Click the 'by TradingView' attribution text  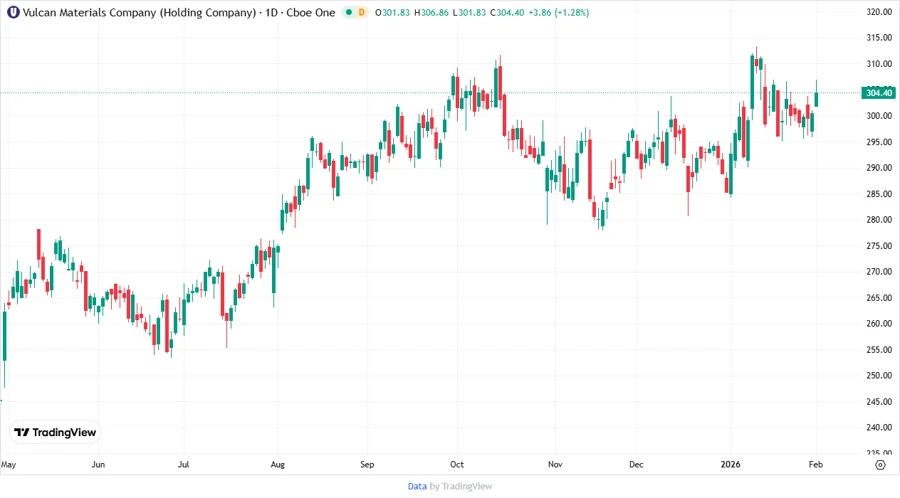[x=461, y=486]
